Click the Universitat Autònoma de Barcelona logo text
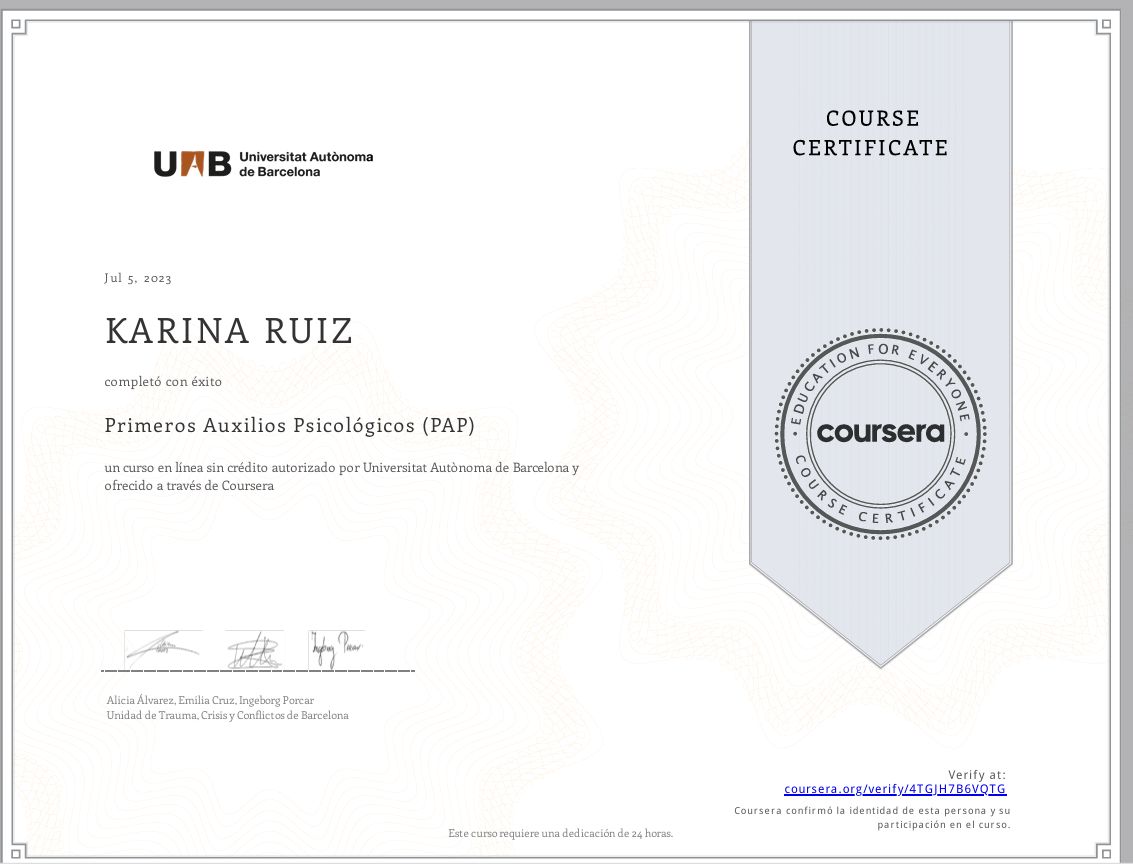Viewport: 1133px width, 864px height. click(x=306, y=164)
